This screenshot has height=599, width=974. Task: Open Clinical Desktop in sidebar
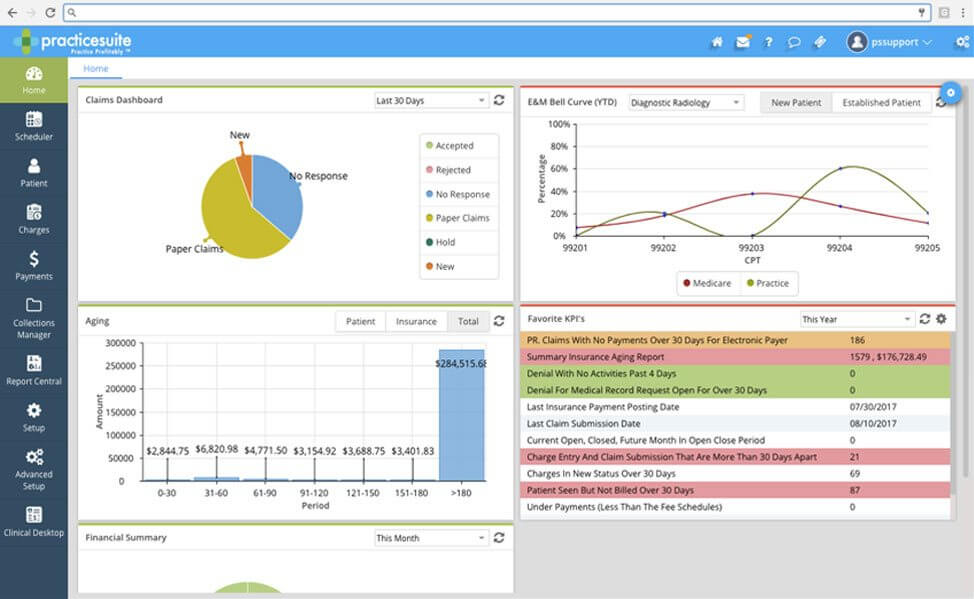point(34,523)
